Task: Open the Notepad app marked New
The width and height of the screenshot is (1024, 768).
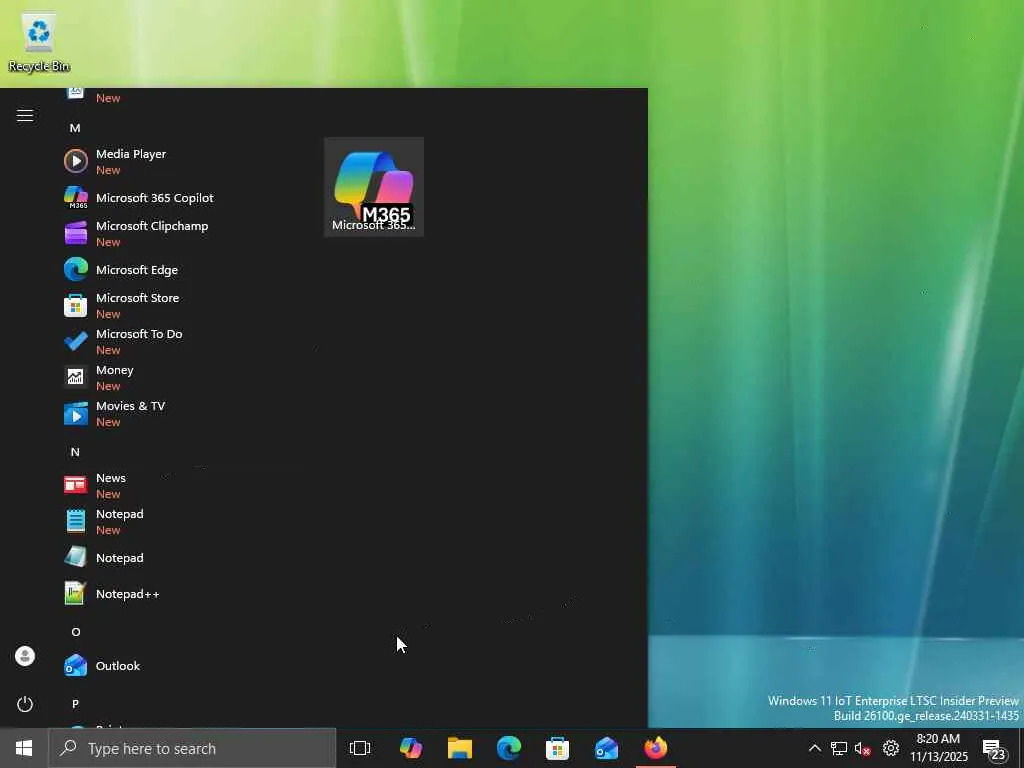Action: [104, 521]
